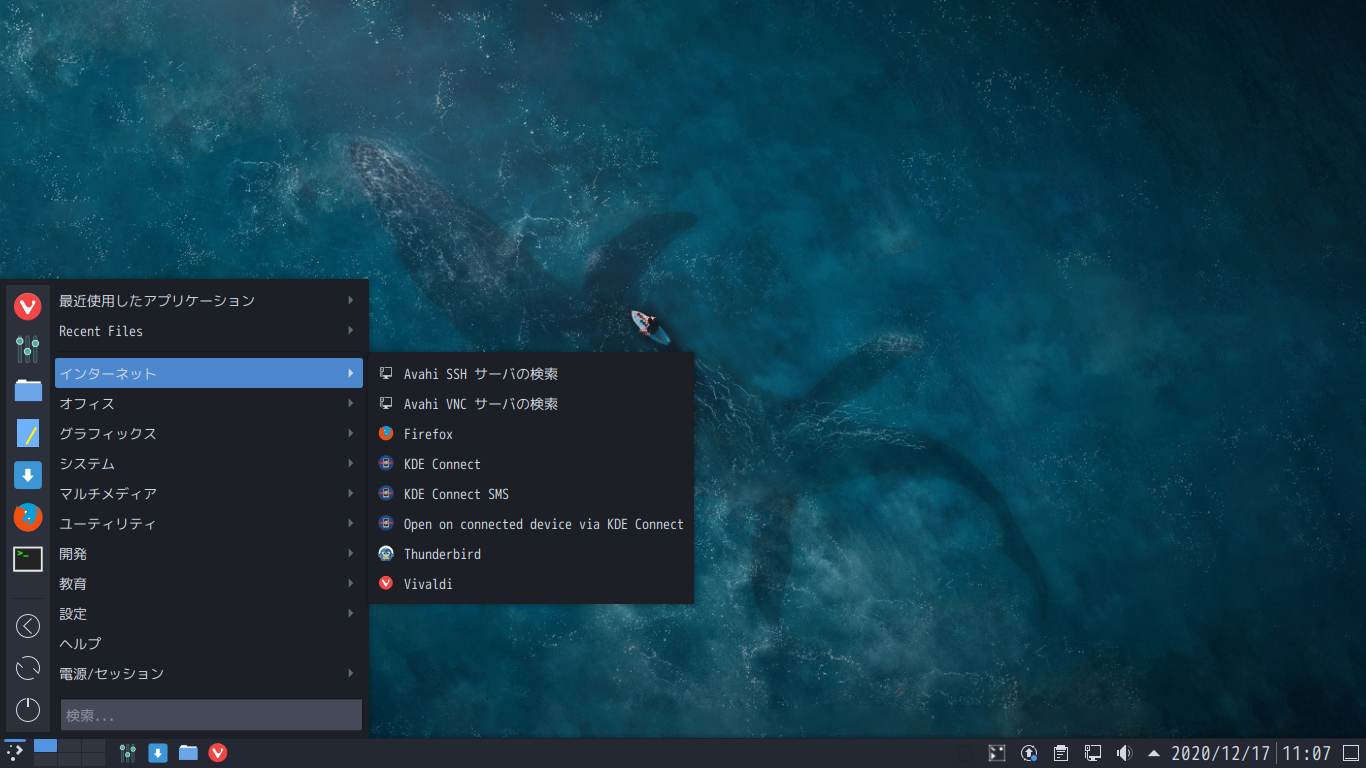Open the Firefox icon in menu sidebar
Screen dimensions: 1366x768
click(x=28, y=517)
